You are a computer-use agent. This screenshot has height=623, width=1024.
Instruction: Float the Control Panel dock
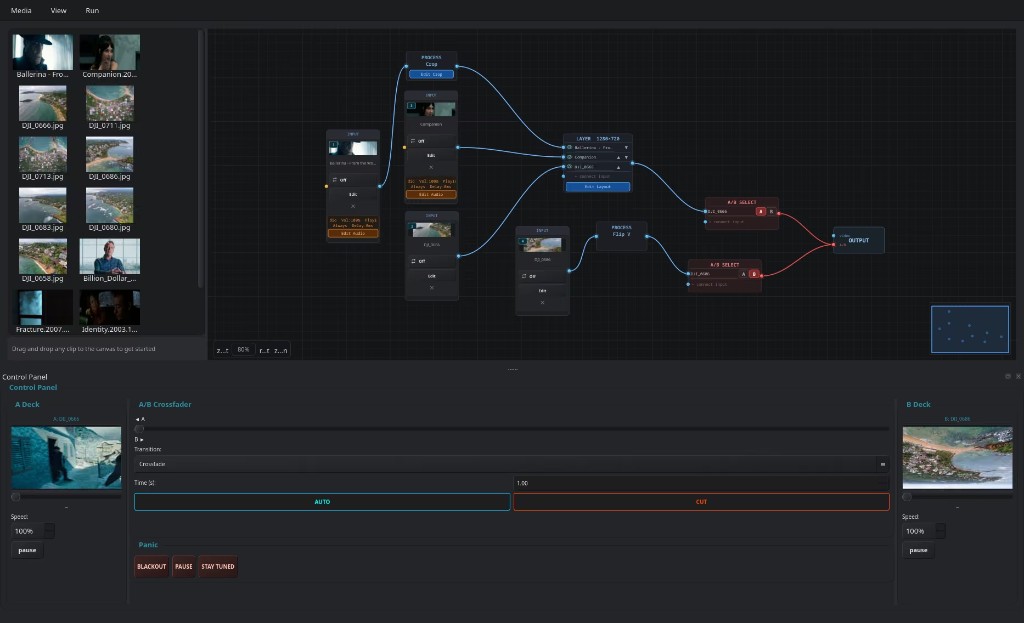coord(1008,376)
